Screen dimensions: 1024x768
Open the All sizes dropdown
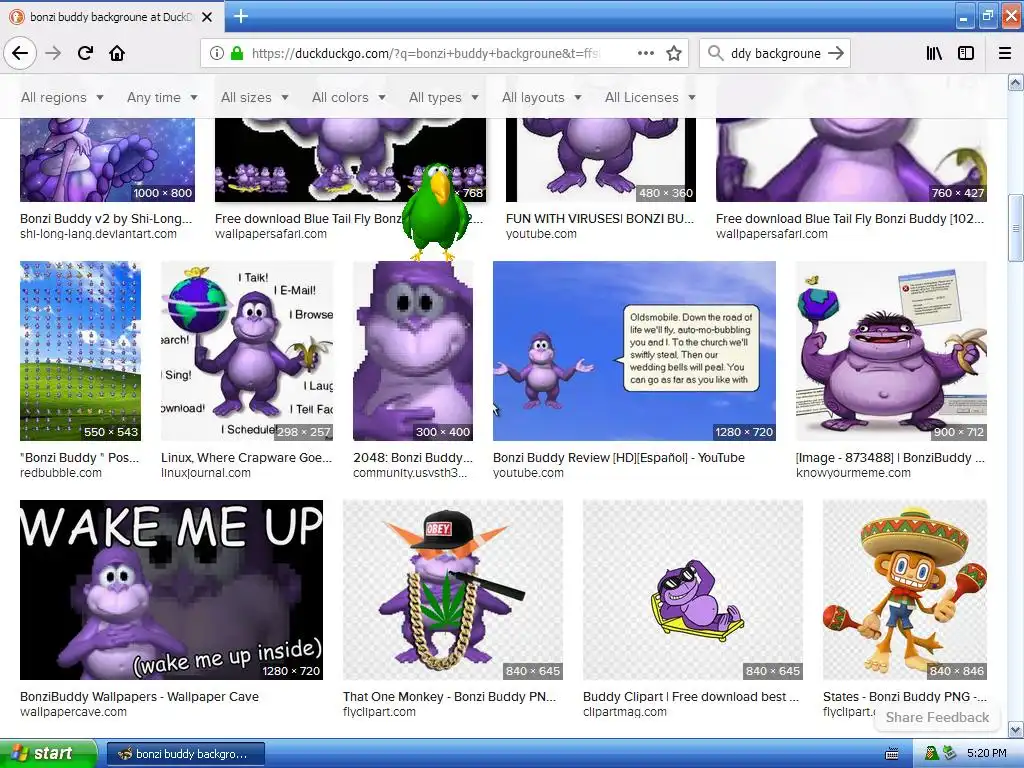coord(255,97)
